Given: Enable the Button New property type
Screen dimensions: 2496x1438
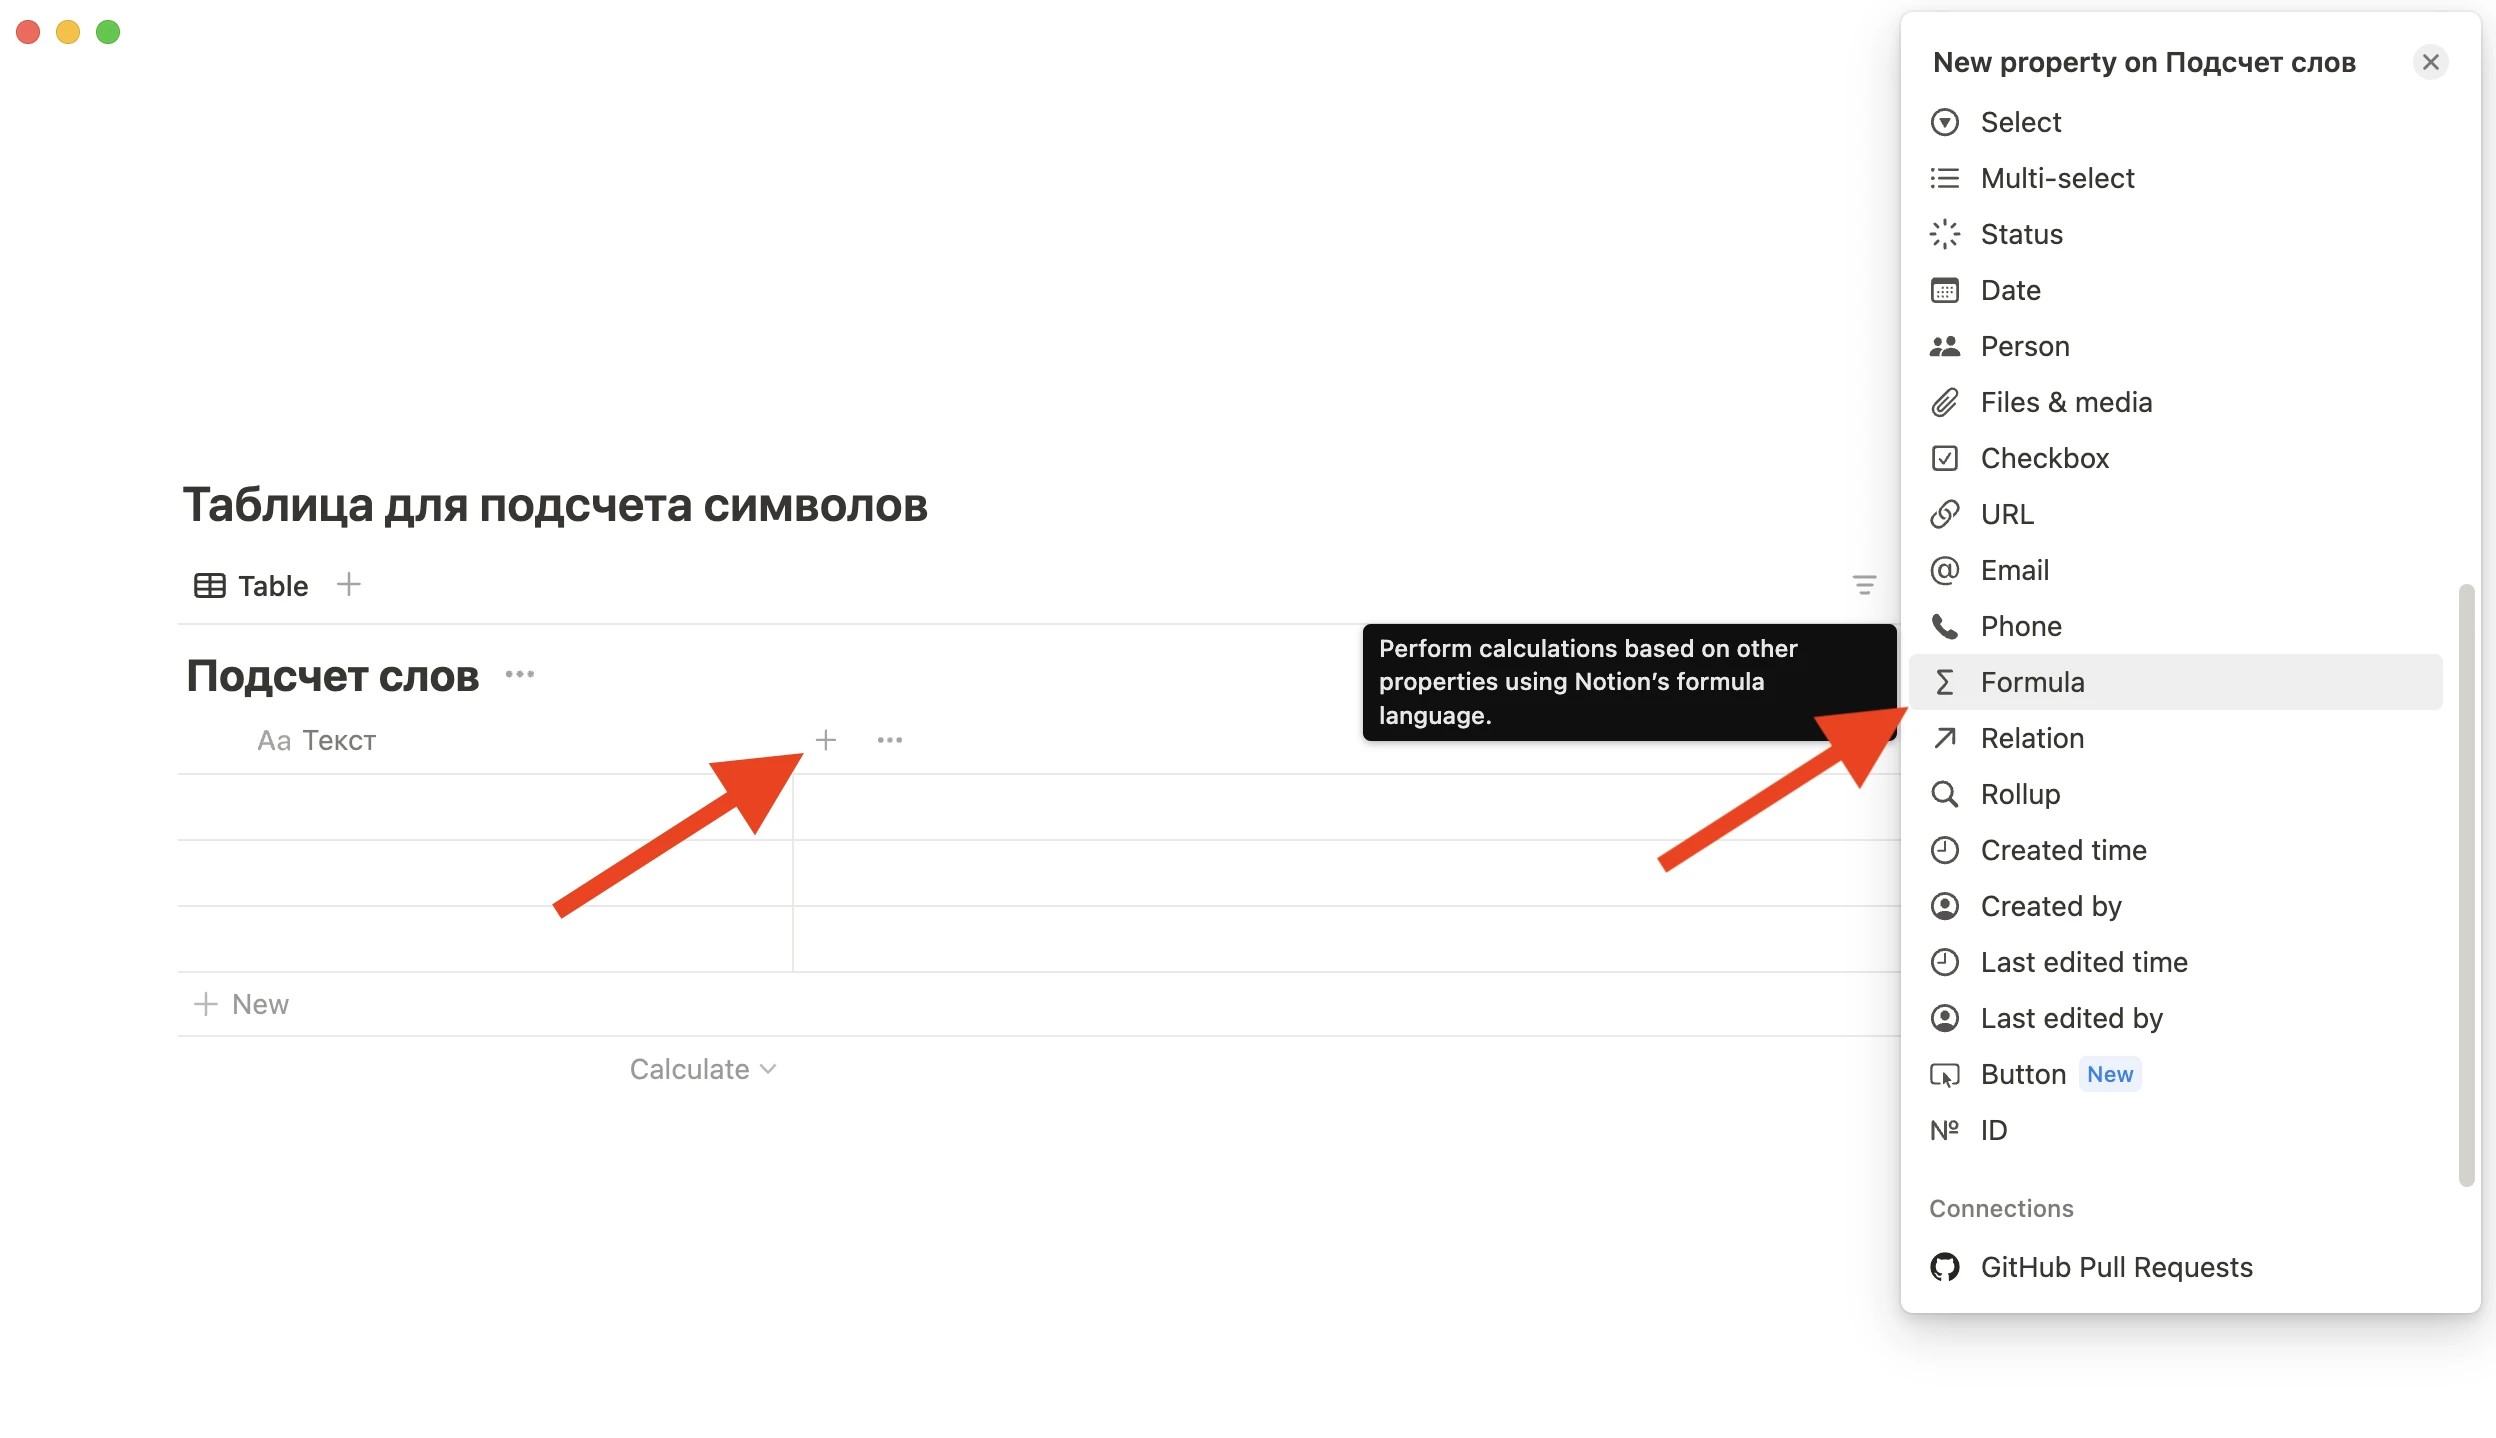Looking at the screenshot, I should [x=2023, y=1073].
